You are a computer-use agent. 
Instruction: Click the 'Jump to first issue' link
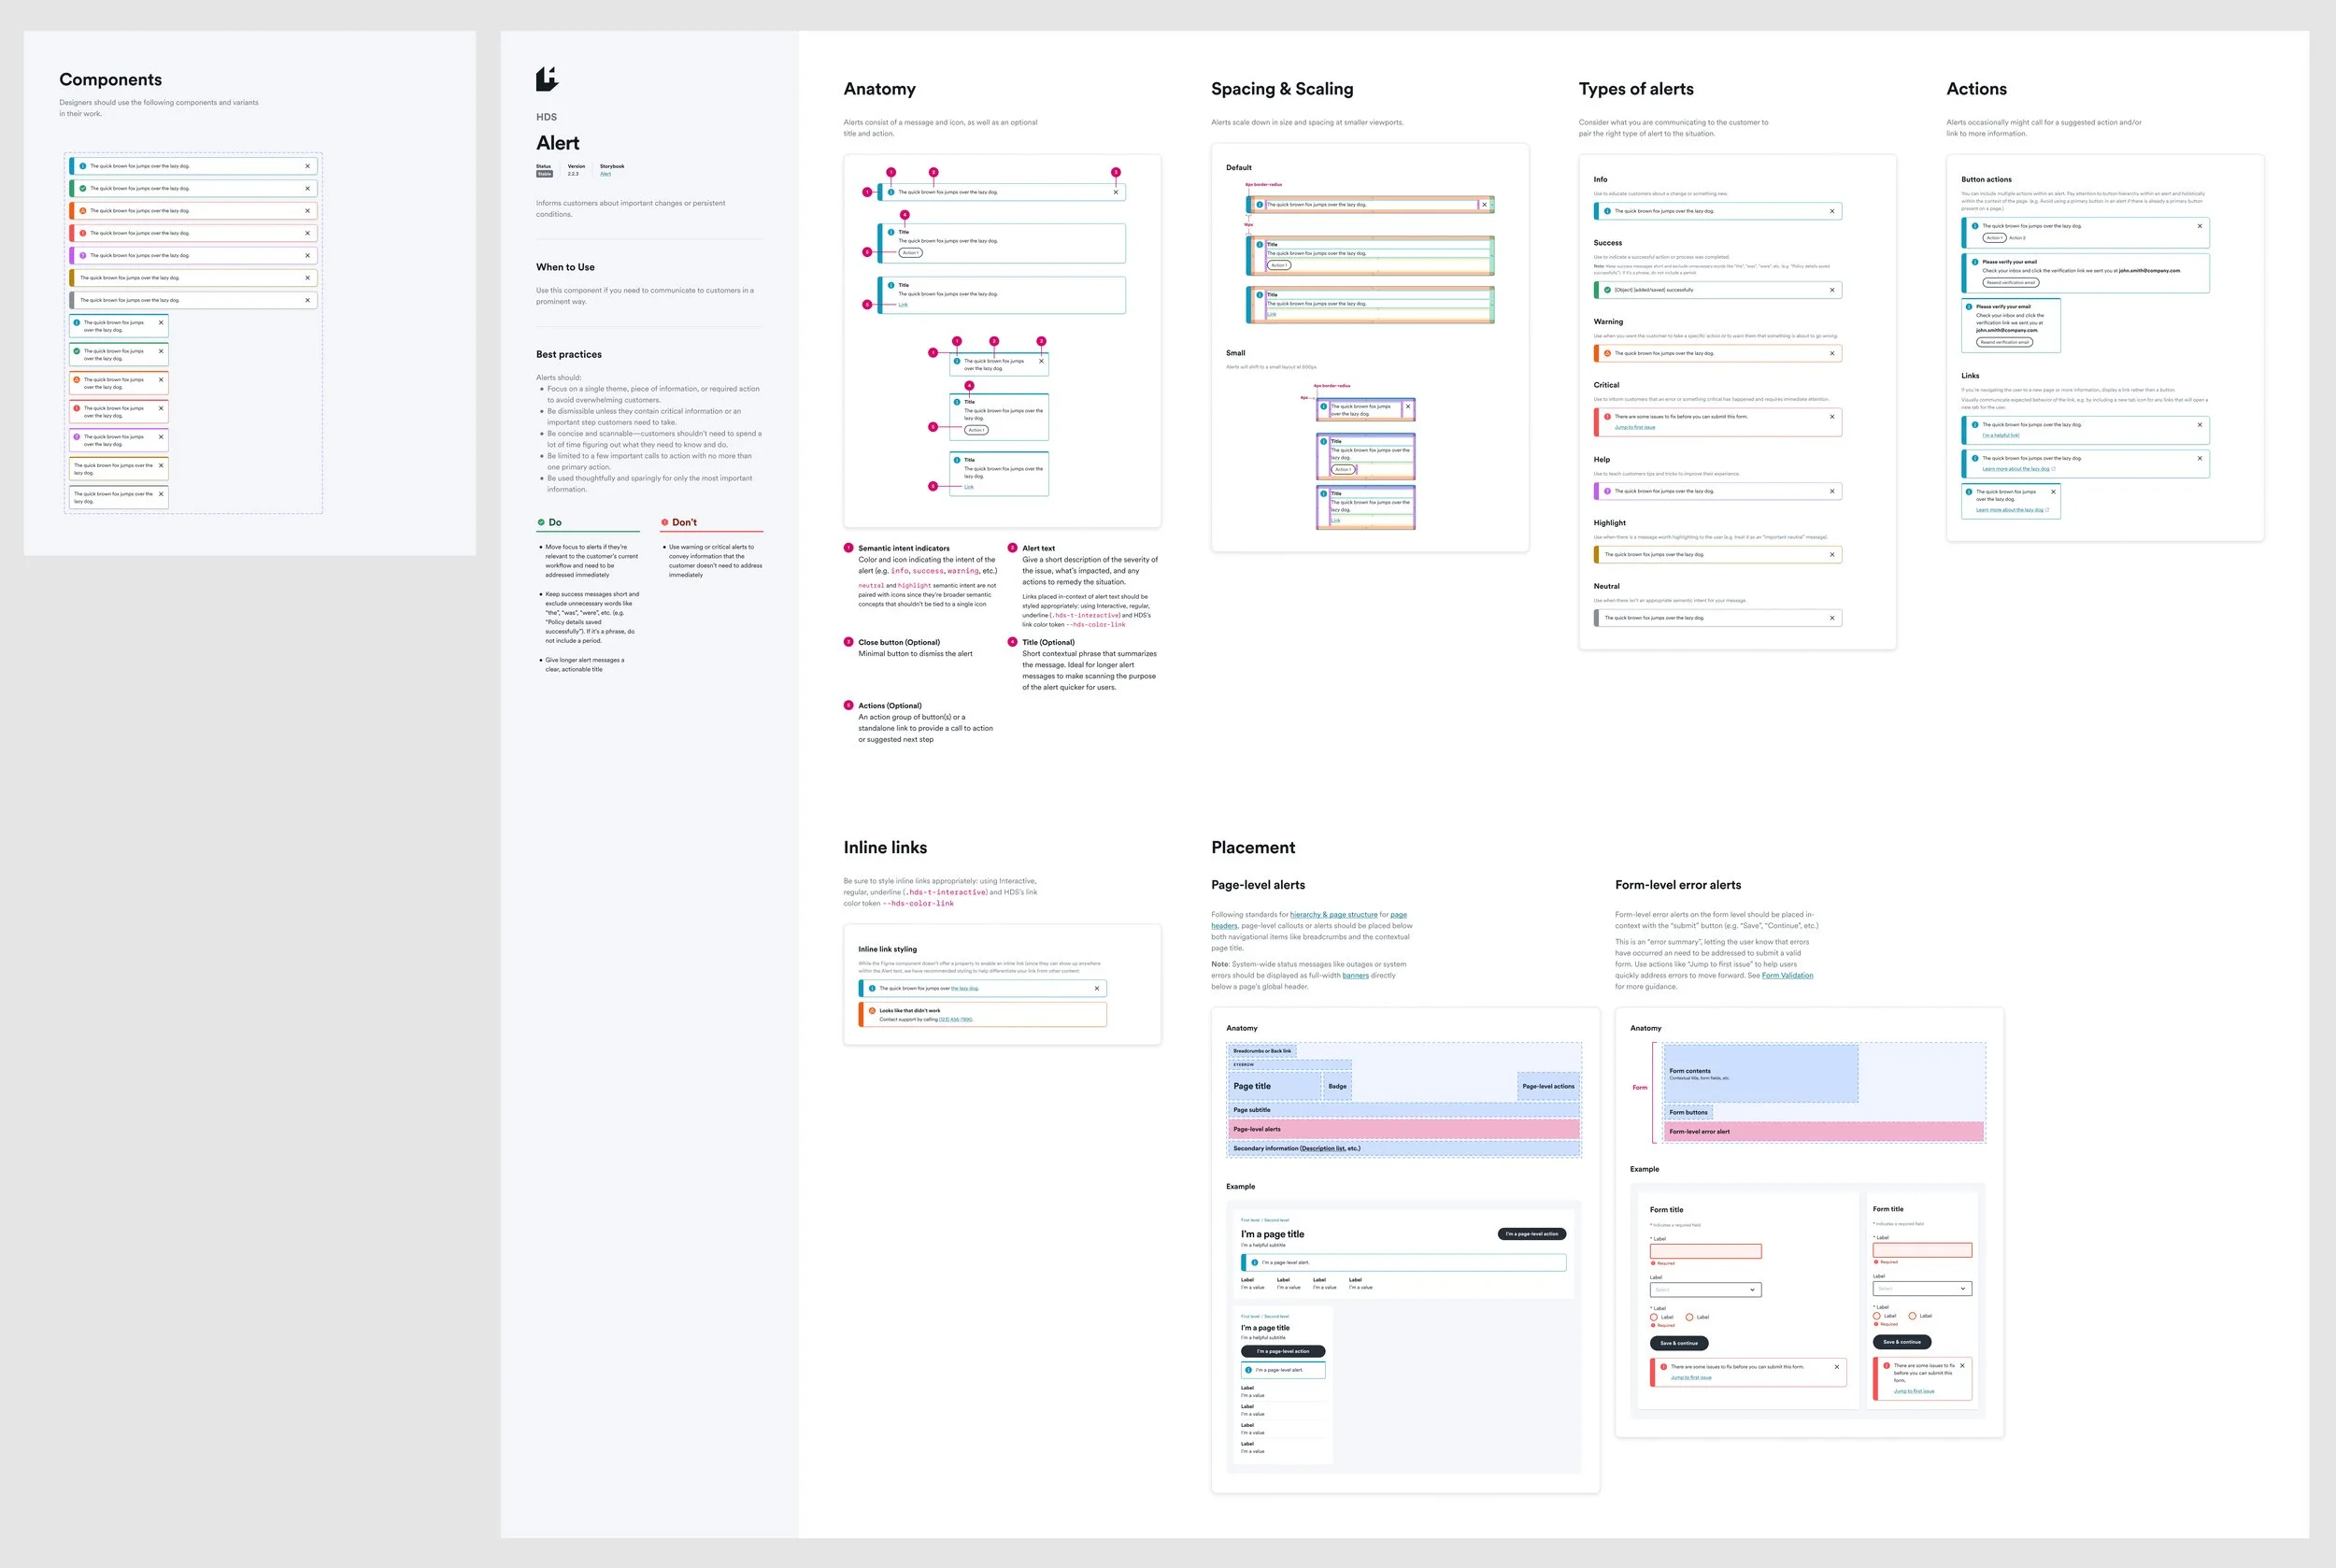click(1692, 1378)
